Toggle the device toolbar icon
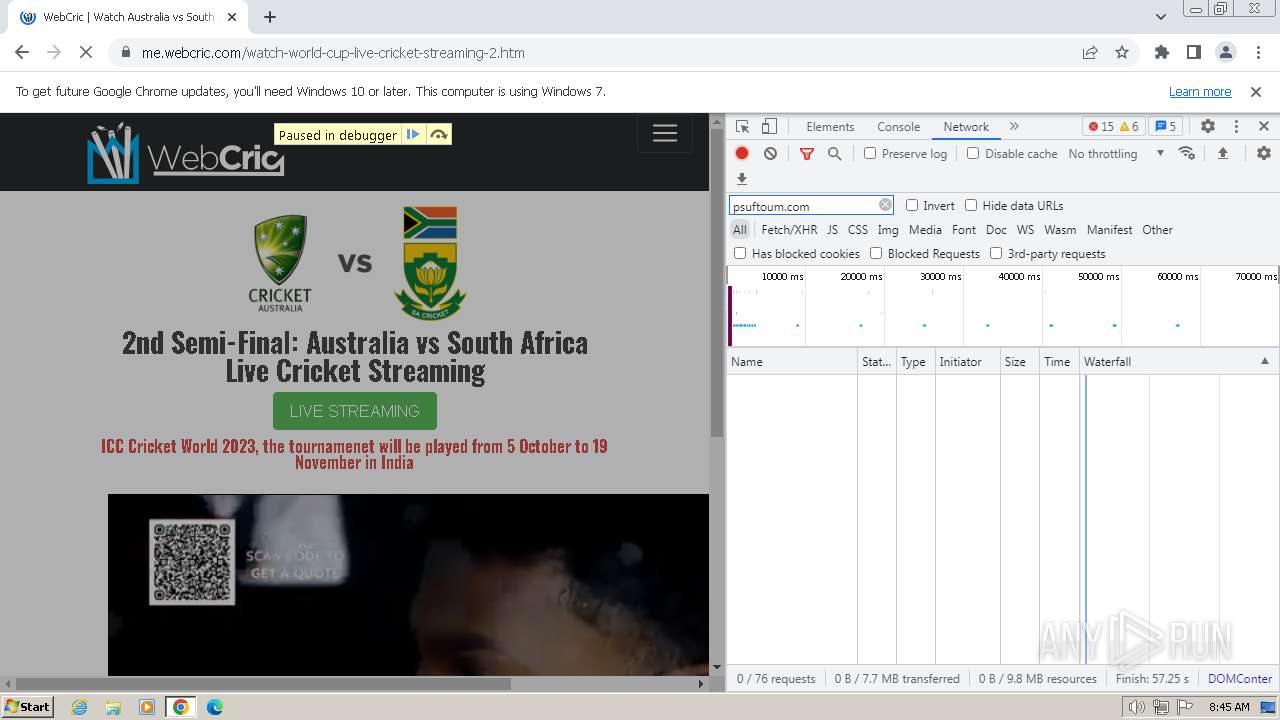Image resolution: width=1280 pixels, height=720 pixels. (x=769, y=127)
